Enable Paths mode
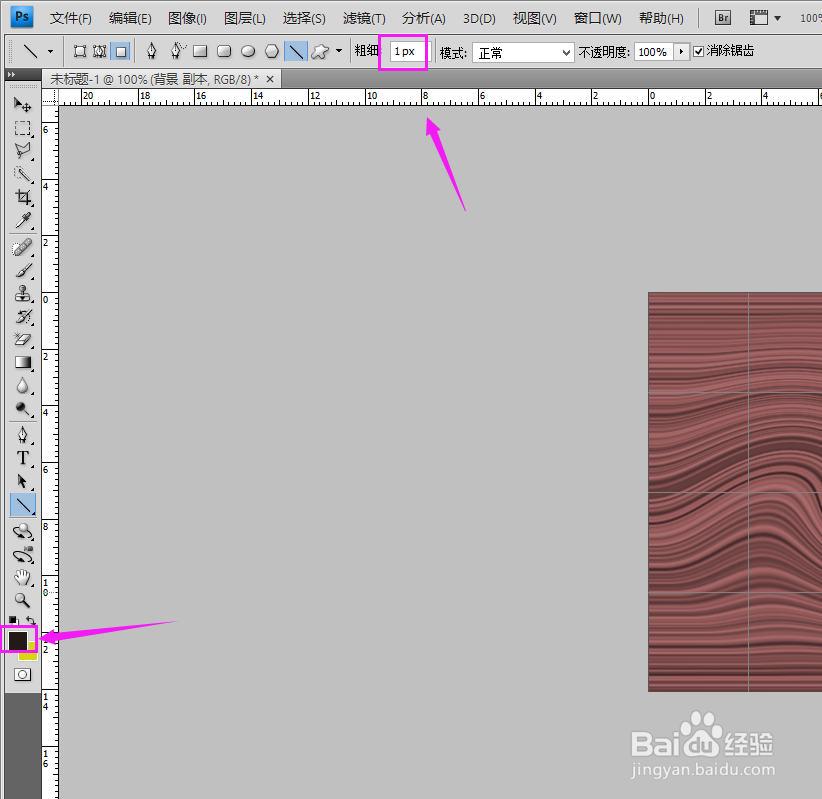The image size is (822, 799). pyautogui.click(x=100, y=51)
